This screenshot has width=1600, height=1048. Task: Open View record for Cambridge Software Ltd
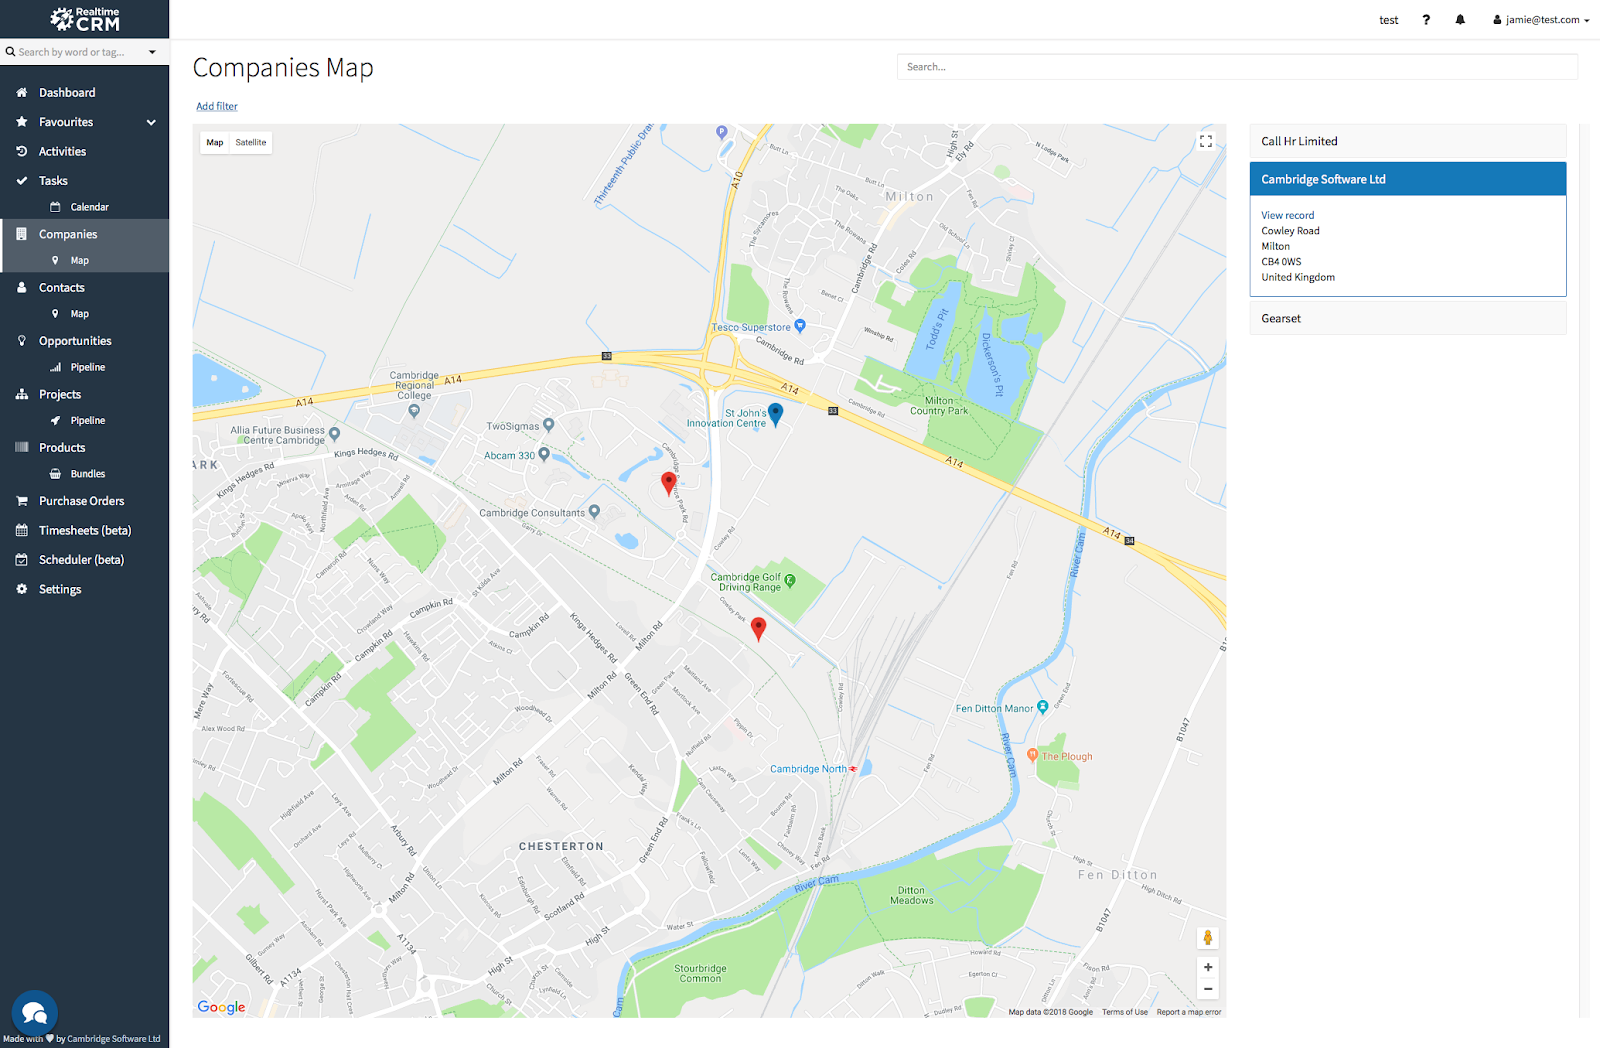(1287, 215)
